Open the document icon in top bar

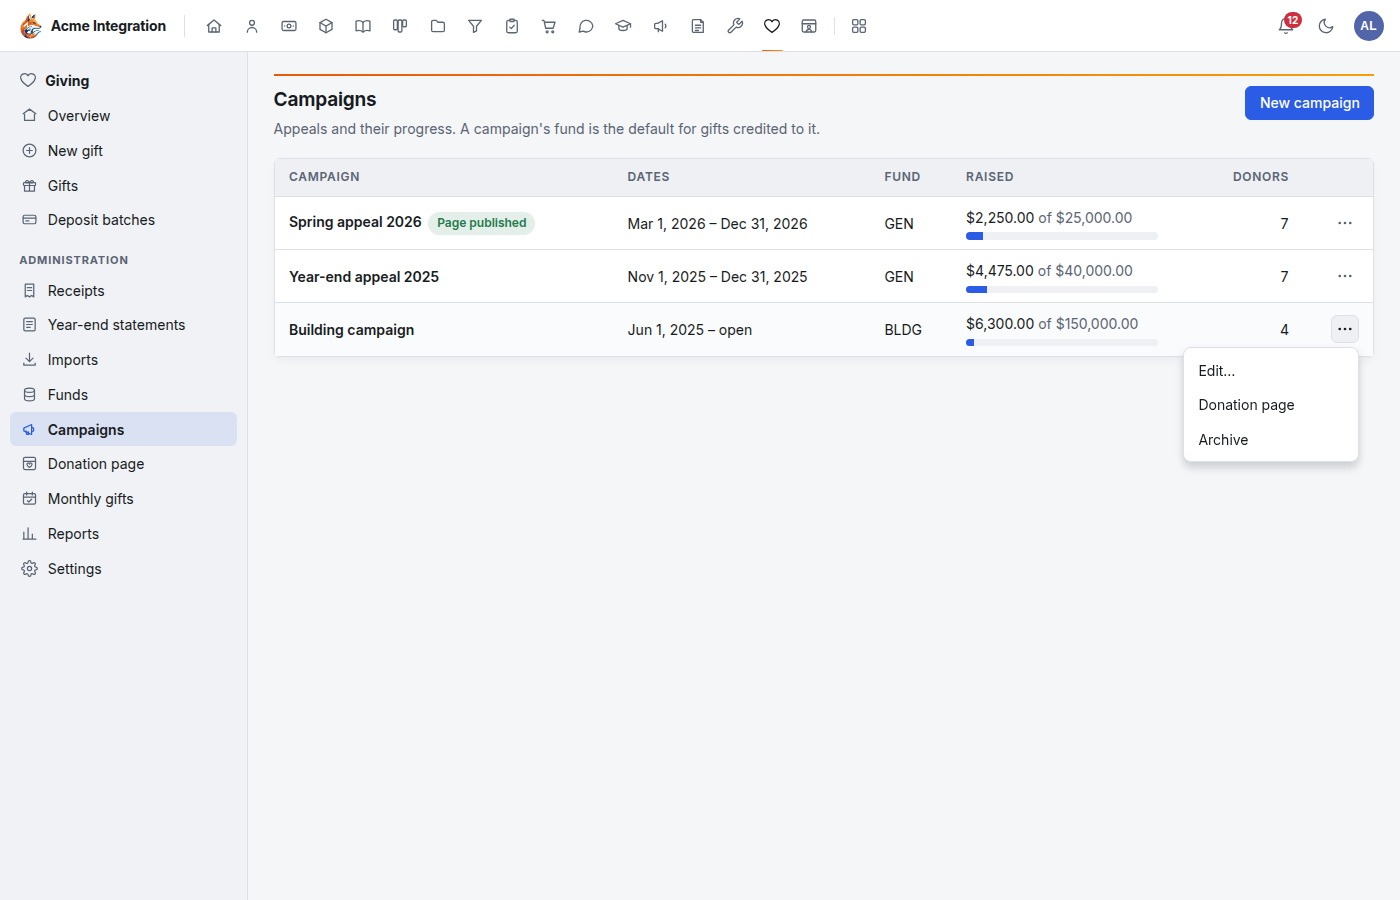coord(698,26)
